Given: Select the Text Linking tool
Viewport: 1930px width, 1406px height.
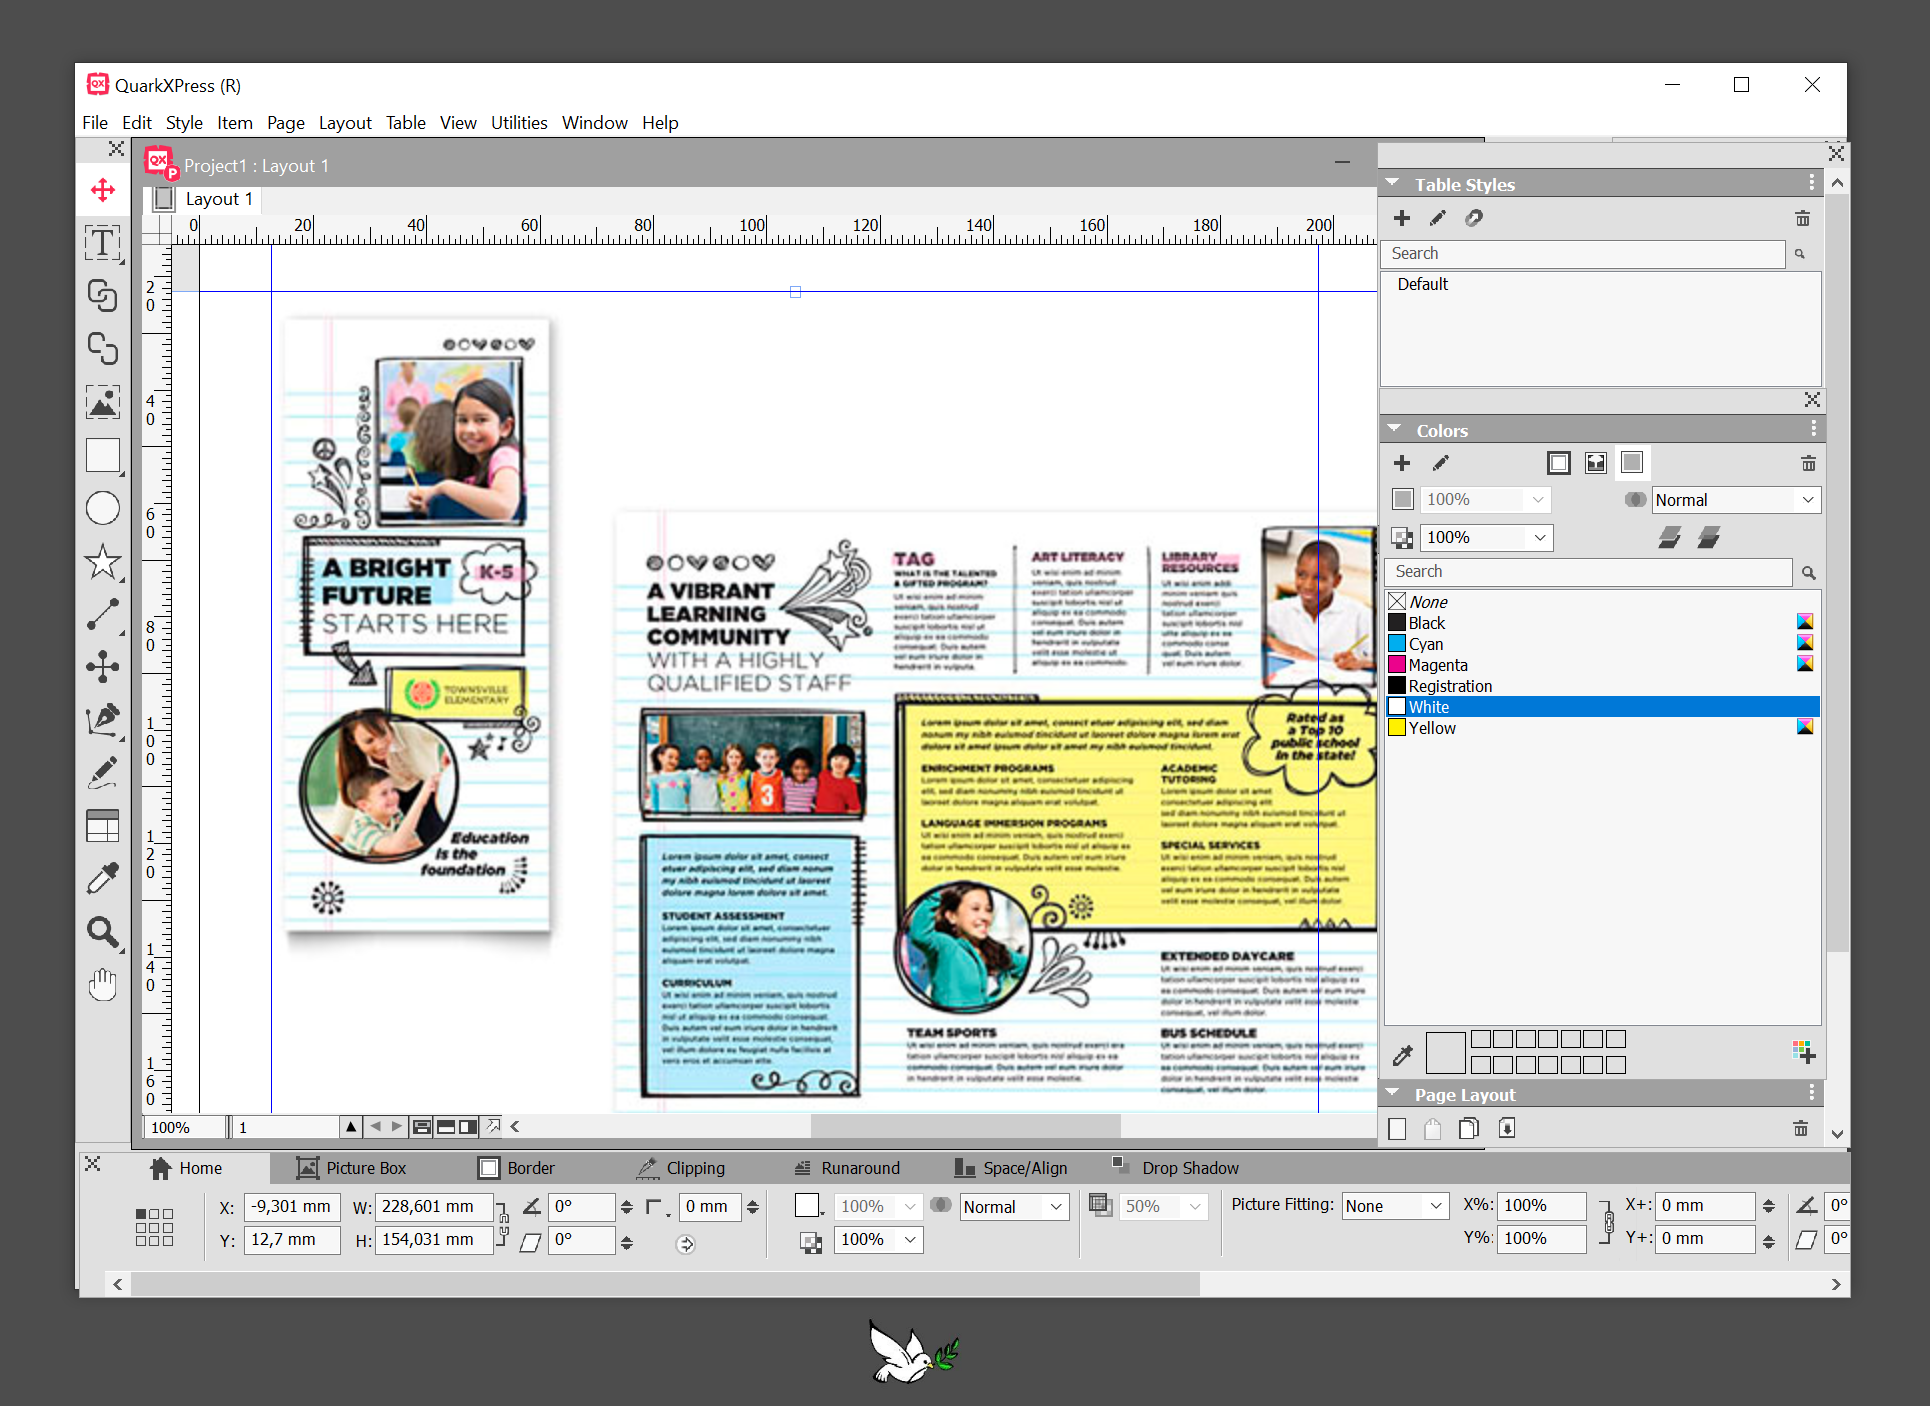Looking at the screenshot, I should (x=102, y=296).
